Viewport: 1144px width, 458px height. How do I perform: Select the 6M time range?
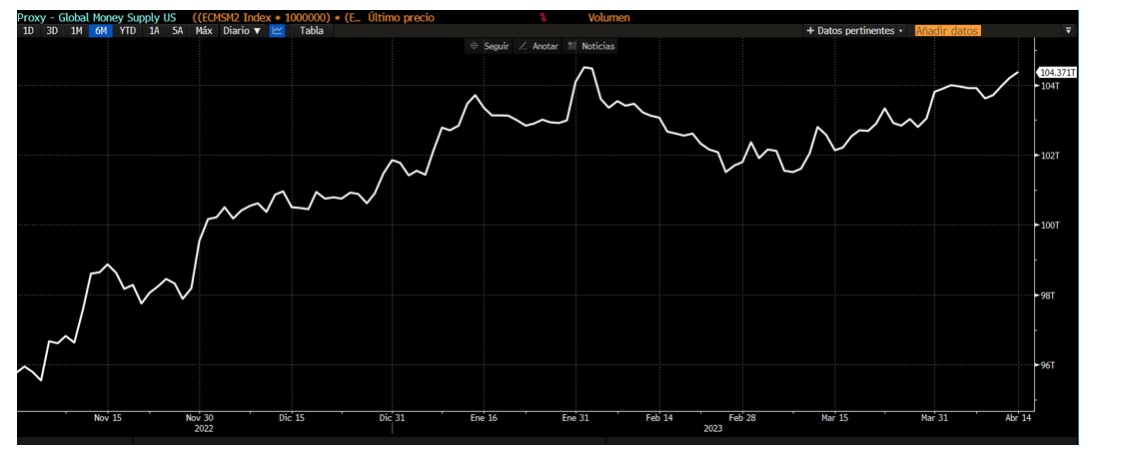point(100,31)
